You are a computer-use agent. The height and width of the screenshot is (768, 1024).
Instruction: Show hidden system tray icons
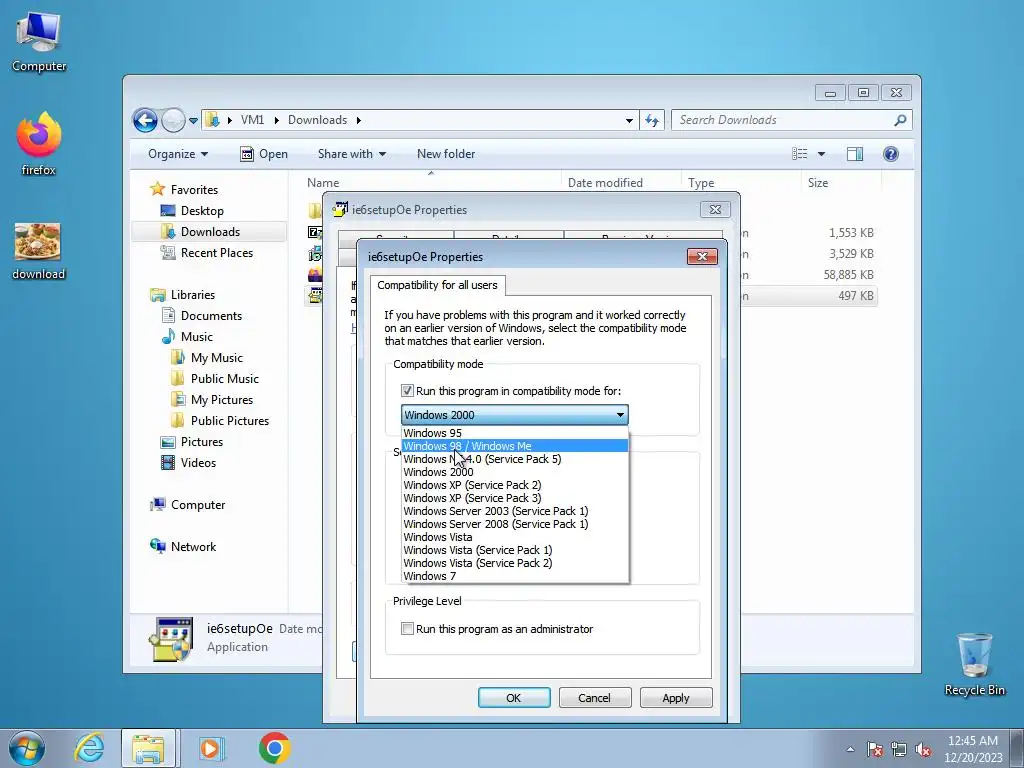[x=850, y=749]
